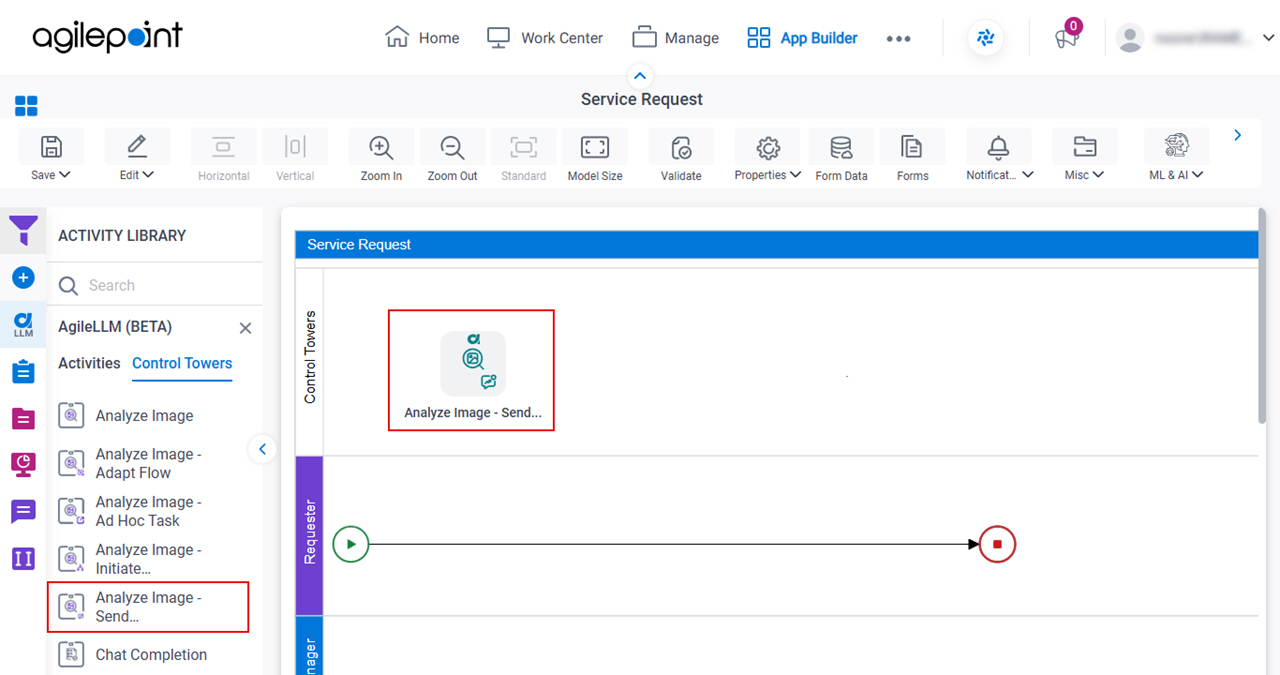The image size is (1280, 675).
Task: Click the blue grid apps icon
Action: tap(26, 106)
